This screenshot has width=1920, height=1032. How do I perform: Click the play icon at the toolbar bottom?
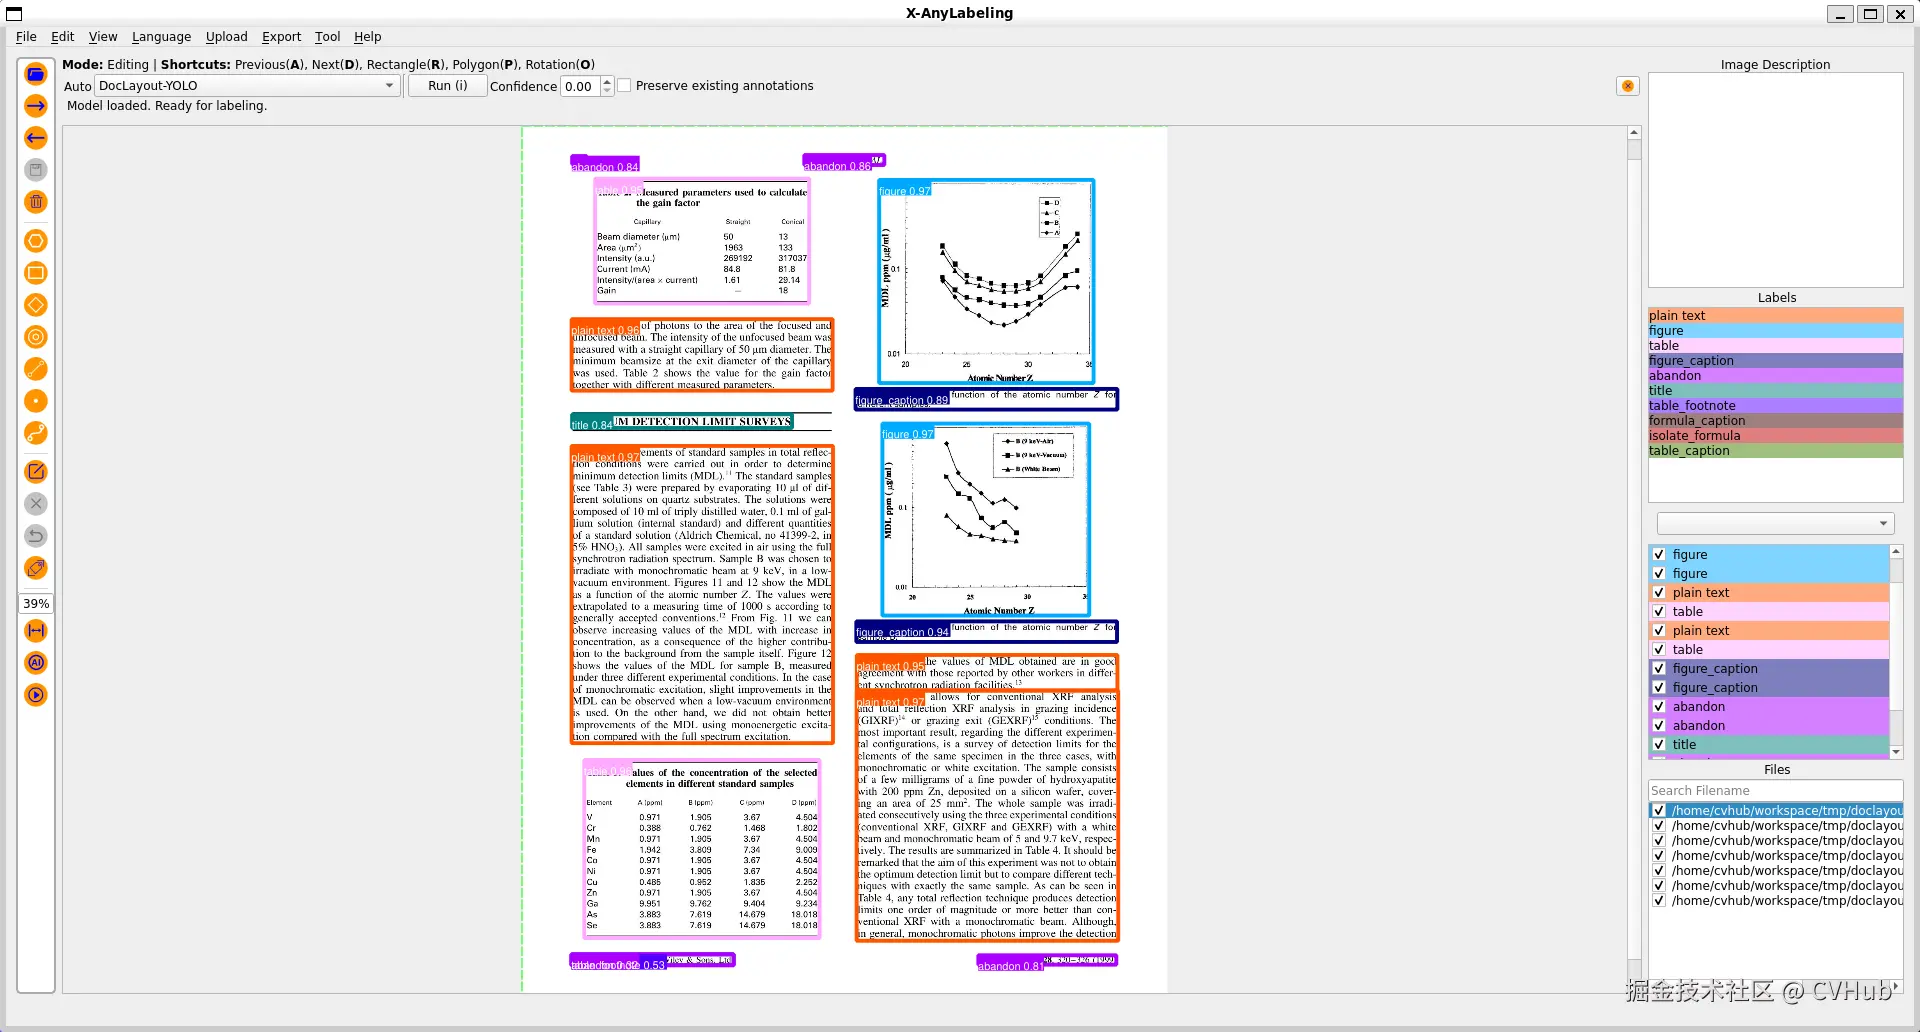[36, 695]
